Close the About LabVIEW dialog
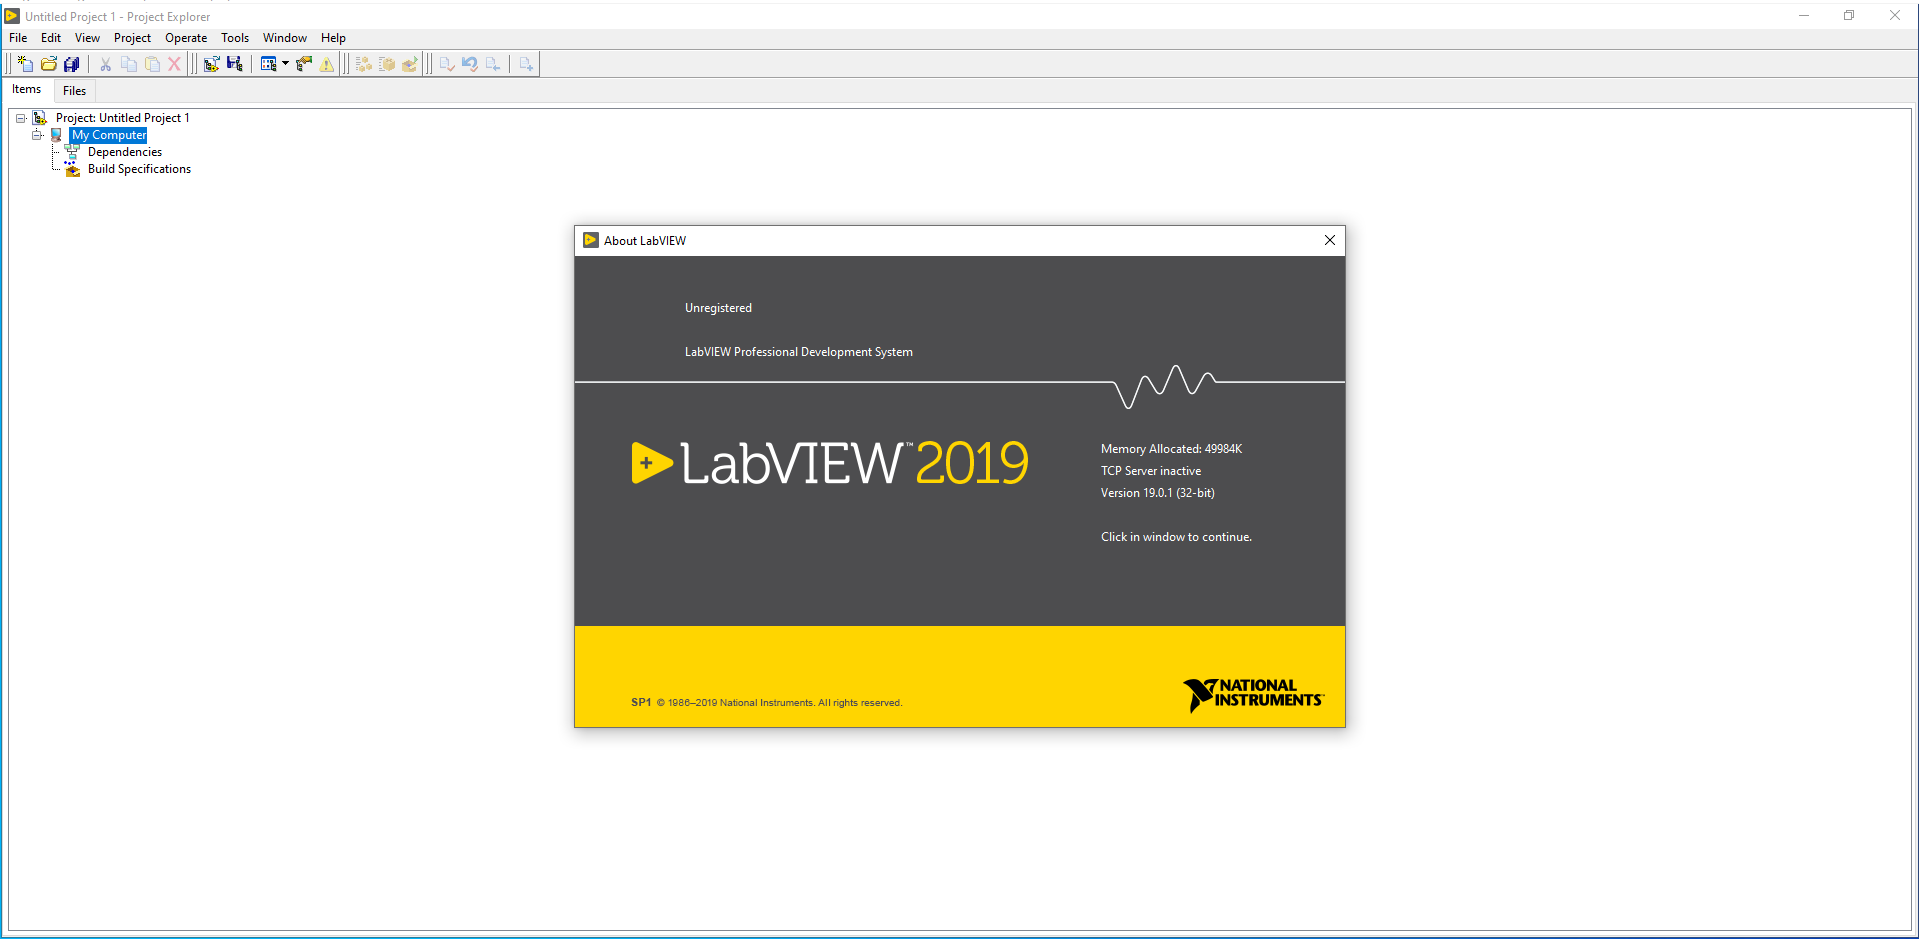Screen dimensions: 1919x939 coord(1330,240)
